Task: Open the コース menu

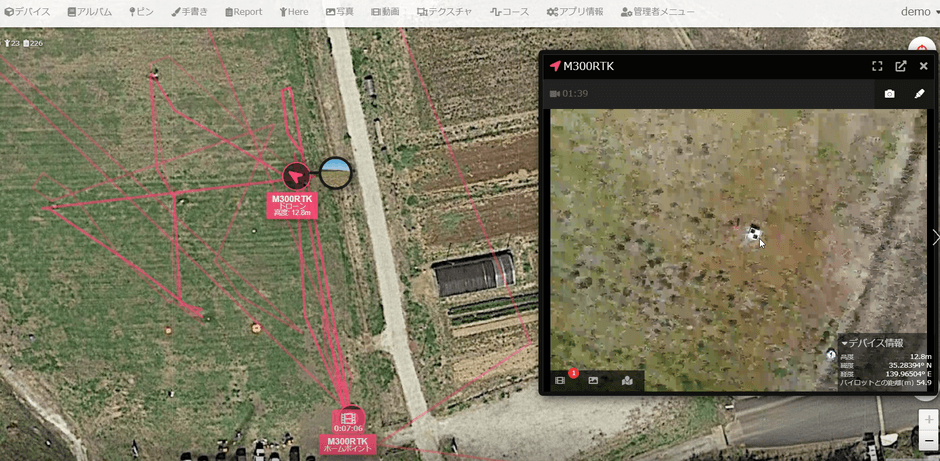Action: coord(509,11)
